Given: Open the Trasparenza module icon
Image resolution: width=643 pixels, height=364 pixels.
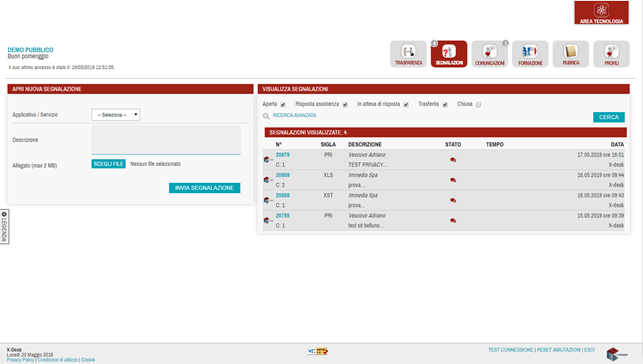Looking at the screenshot, I should pyautogui.click(x=408, y=54).
